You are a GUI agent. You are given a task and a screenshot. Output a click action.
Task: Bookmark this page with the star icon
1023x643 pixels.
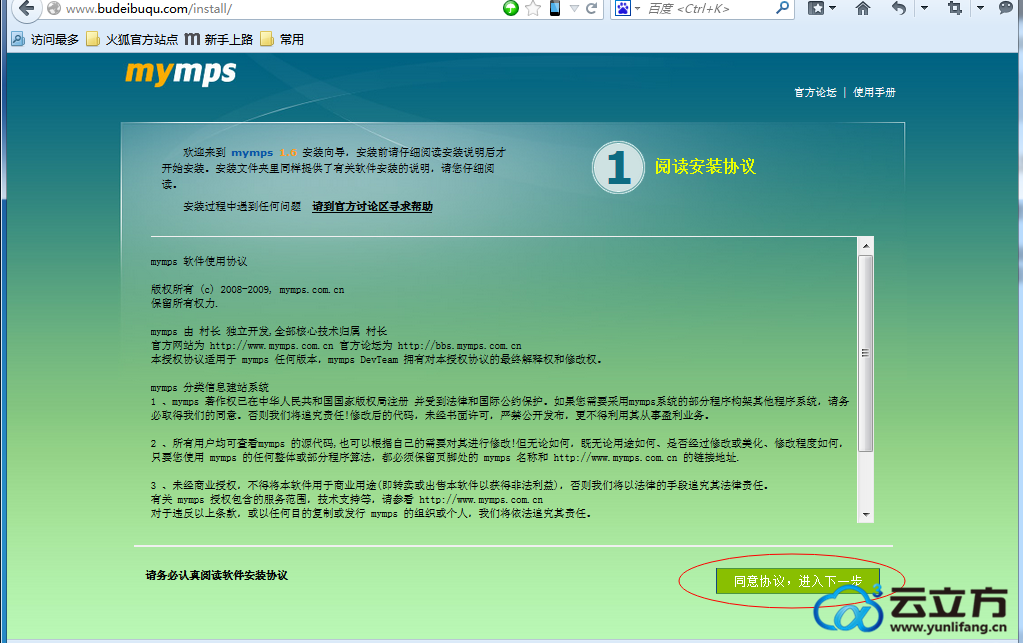(533, 8)
